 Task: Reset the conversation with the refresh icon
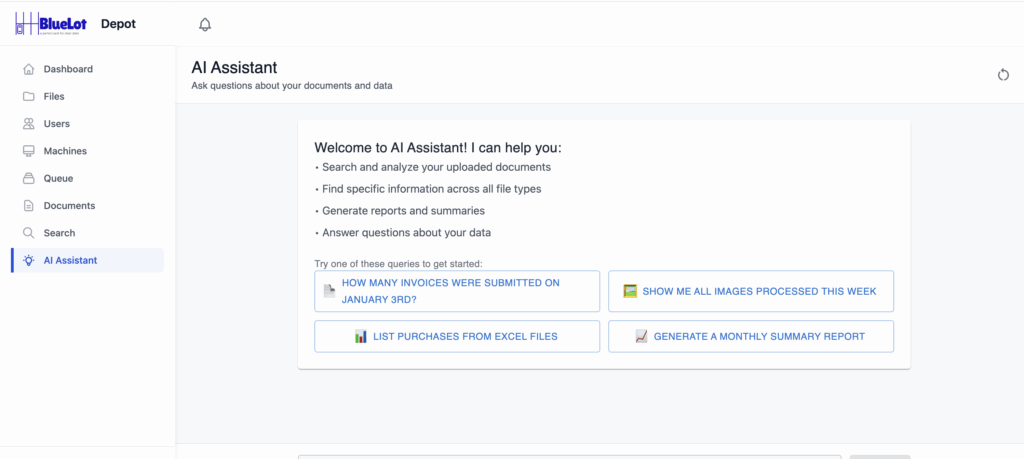[x=1003, y=75]
